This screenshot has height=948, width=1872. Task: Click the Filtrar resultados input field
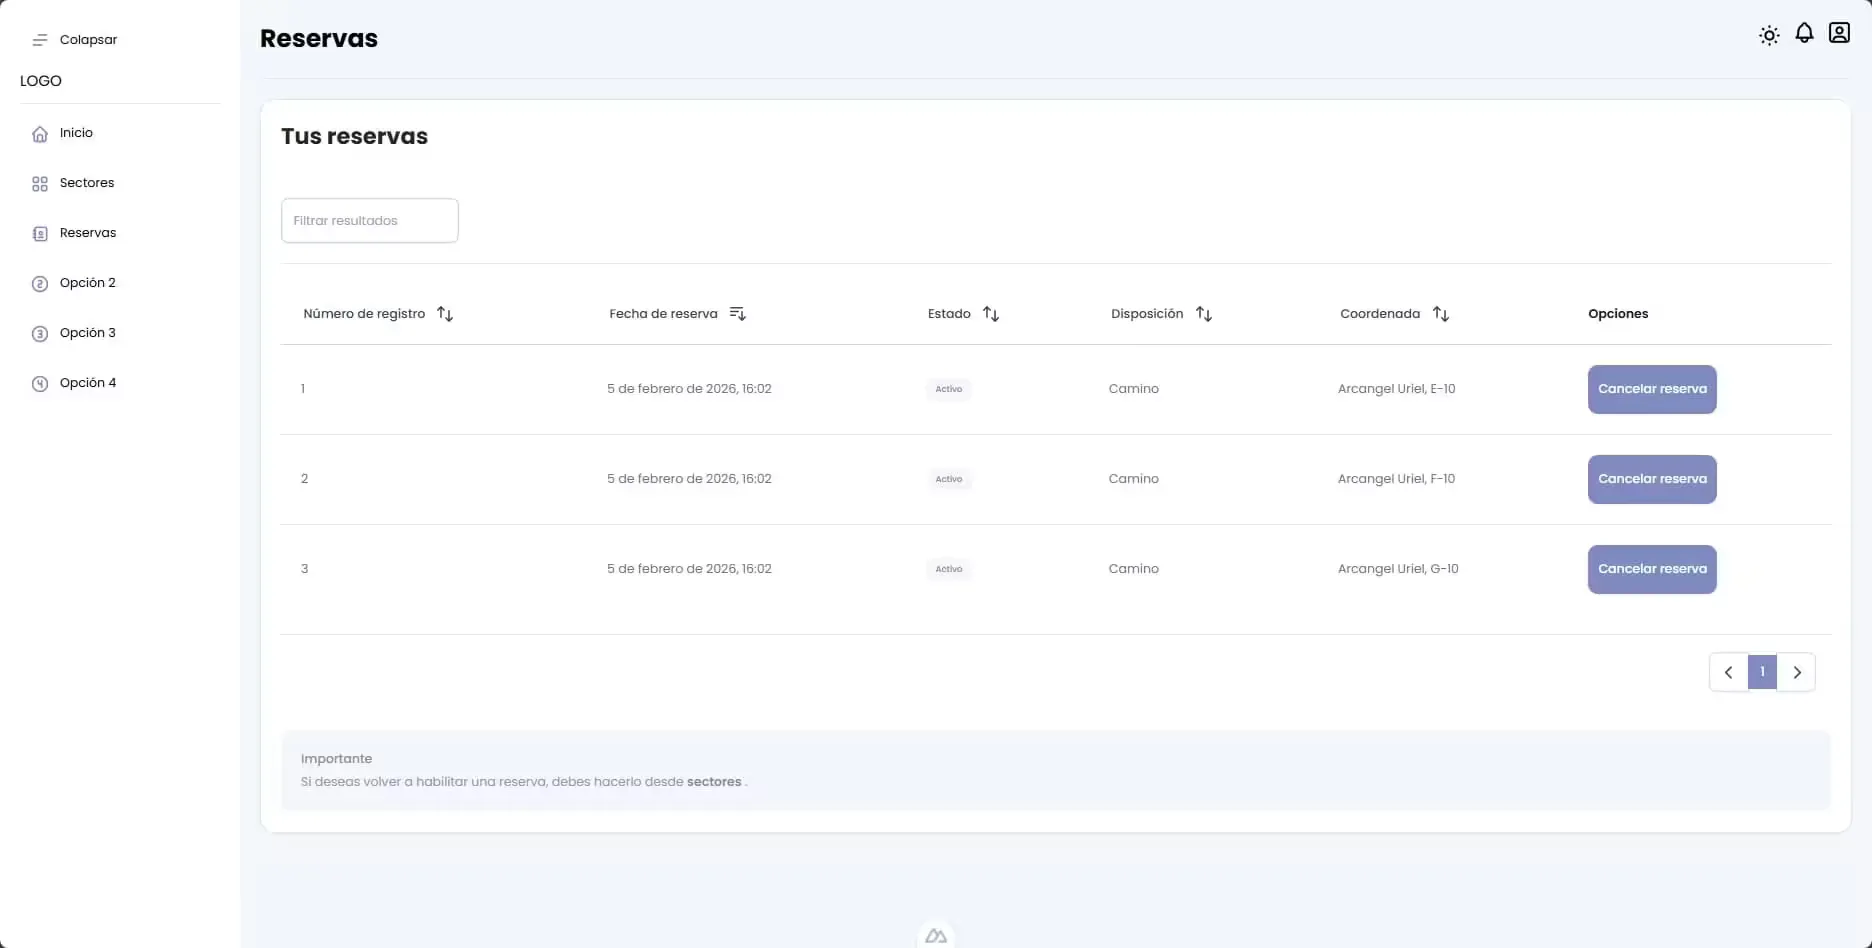pyautogui.click(x=369, y=220)
